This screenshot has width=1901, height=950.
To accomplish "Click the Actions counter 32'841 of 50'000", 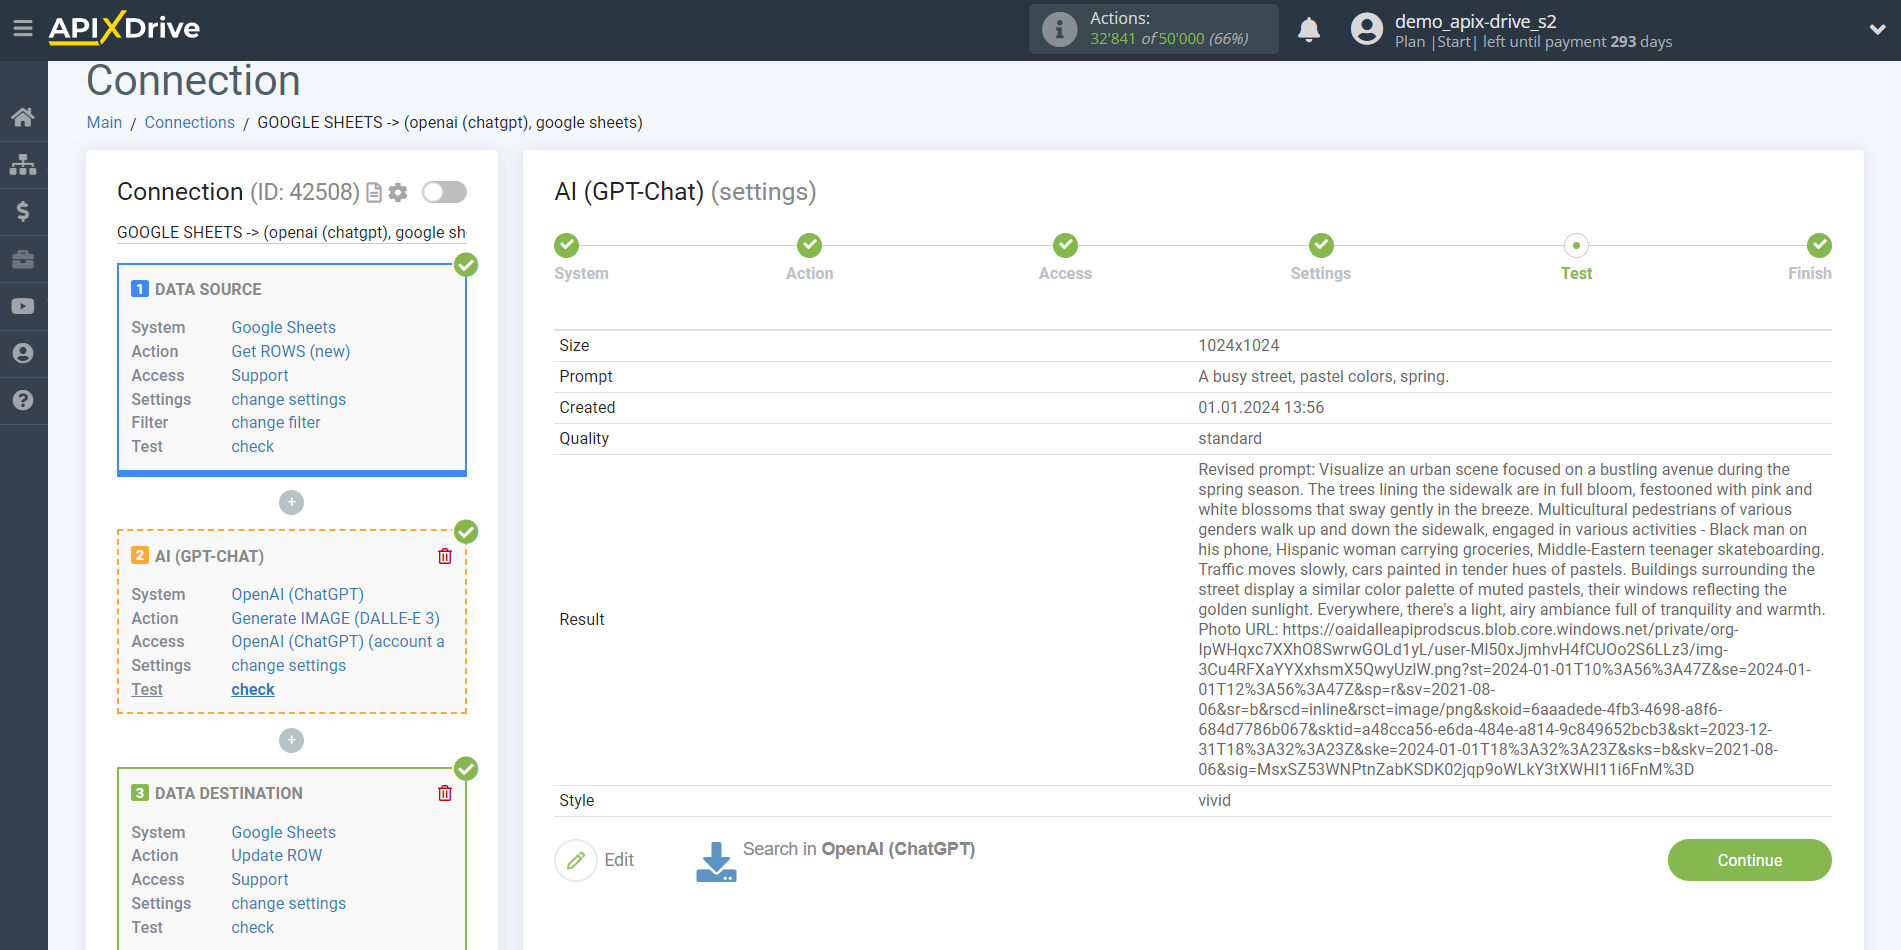I will click(1168, 39).
